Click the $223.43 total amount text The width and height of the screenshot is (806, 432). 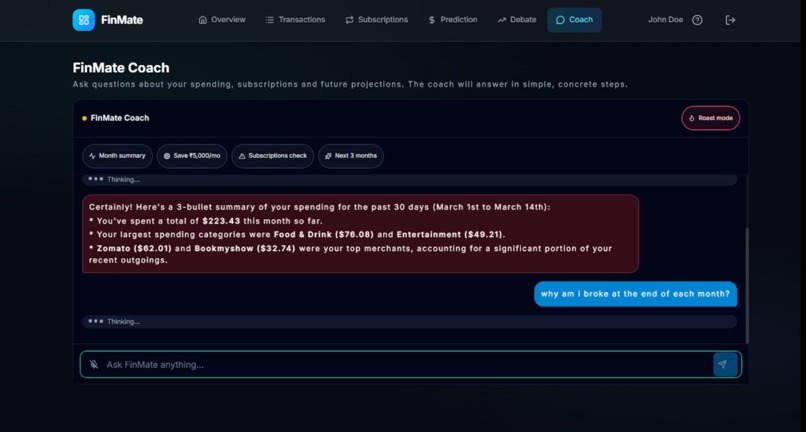coord(221,221)
